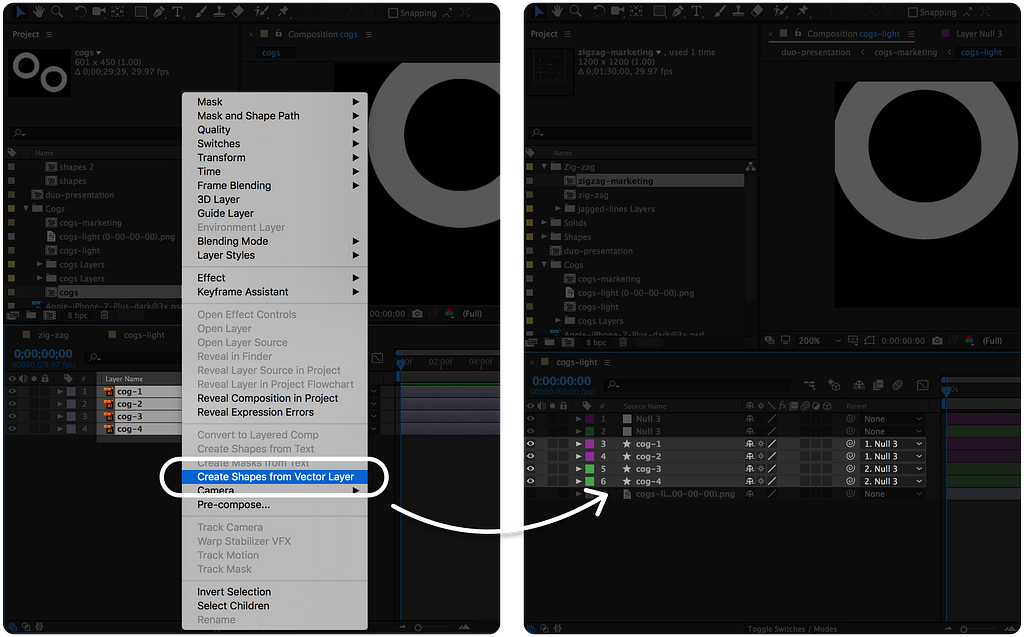Select the Roto Brush tool in the right screenshot

click(x=780, y=11)
